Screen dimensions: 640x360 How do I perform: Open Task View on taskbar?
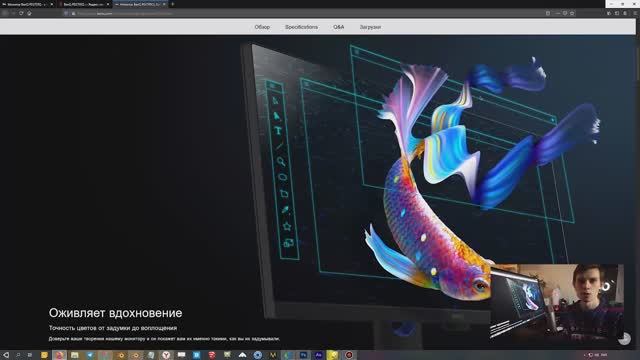(29, 355)
